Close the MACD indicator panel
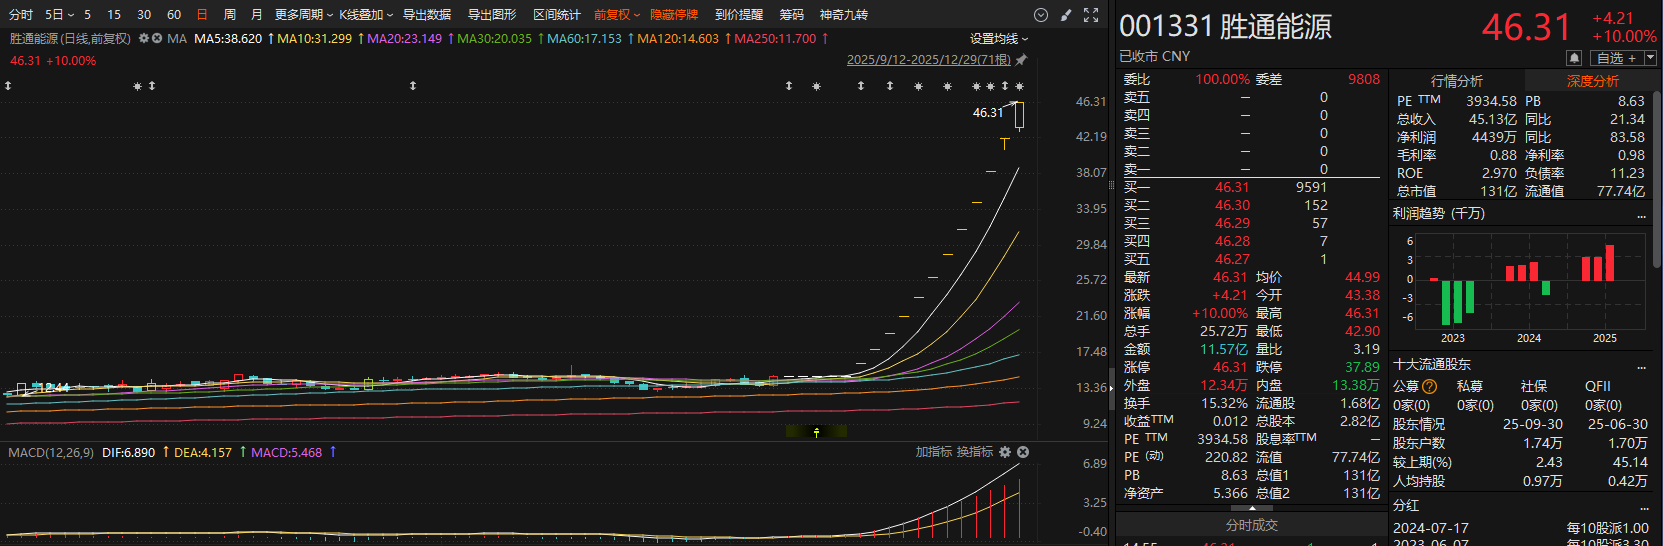The width and height of the screenshot is (1663, 546). (x=1023, y=452)
